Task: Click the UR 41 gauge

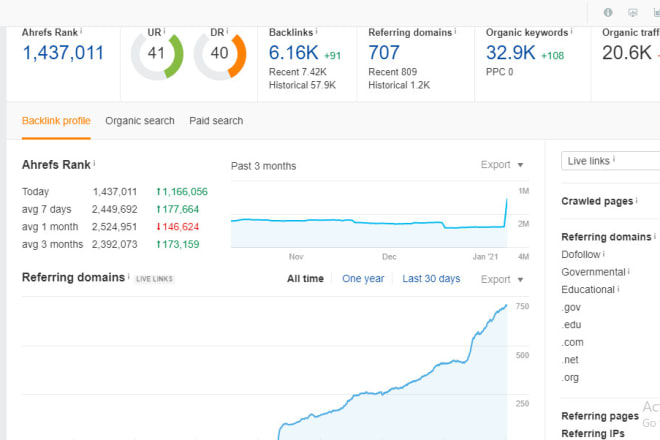Action: tap(157, 56)
